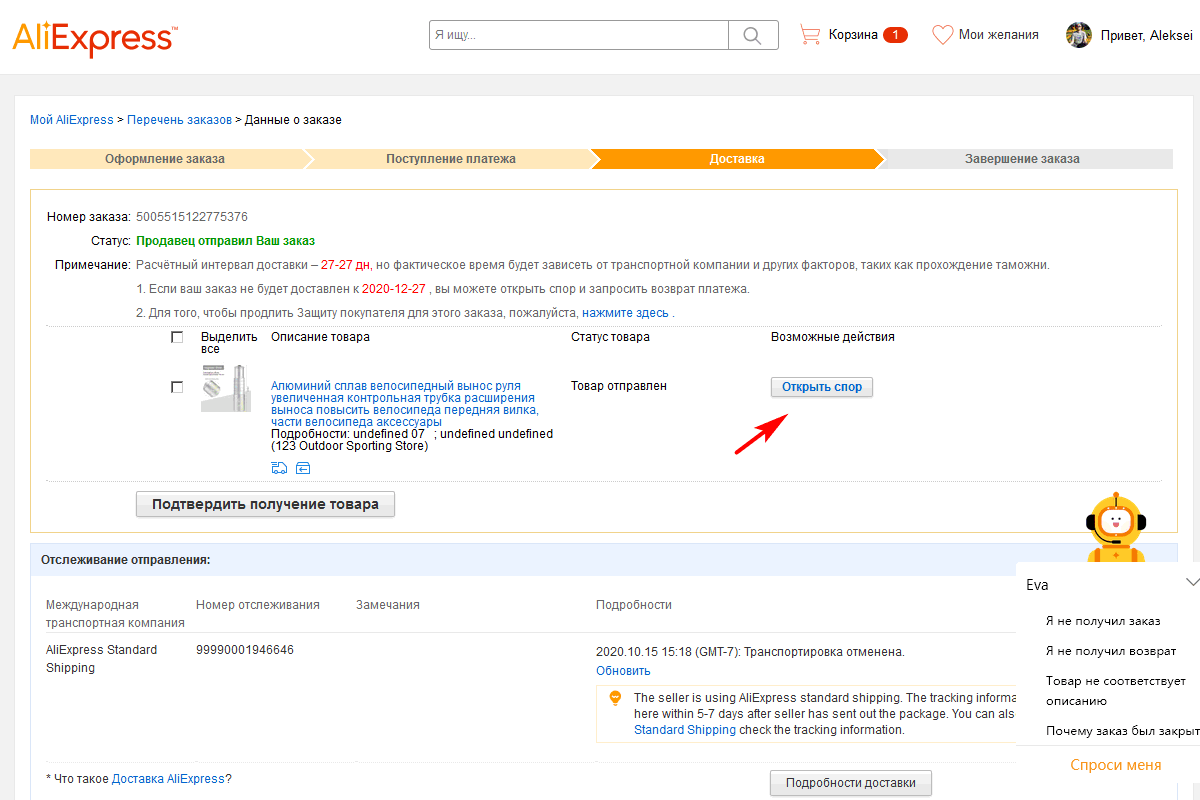Image resolution: width=1200 pixels, height=800 pixels.
Task: Click the AliExpress logo
Action: tap(95, 39)
